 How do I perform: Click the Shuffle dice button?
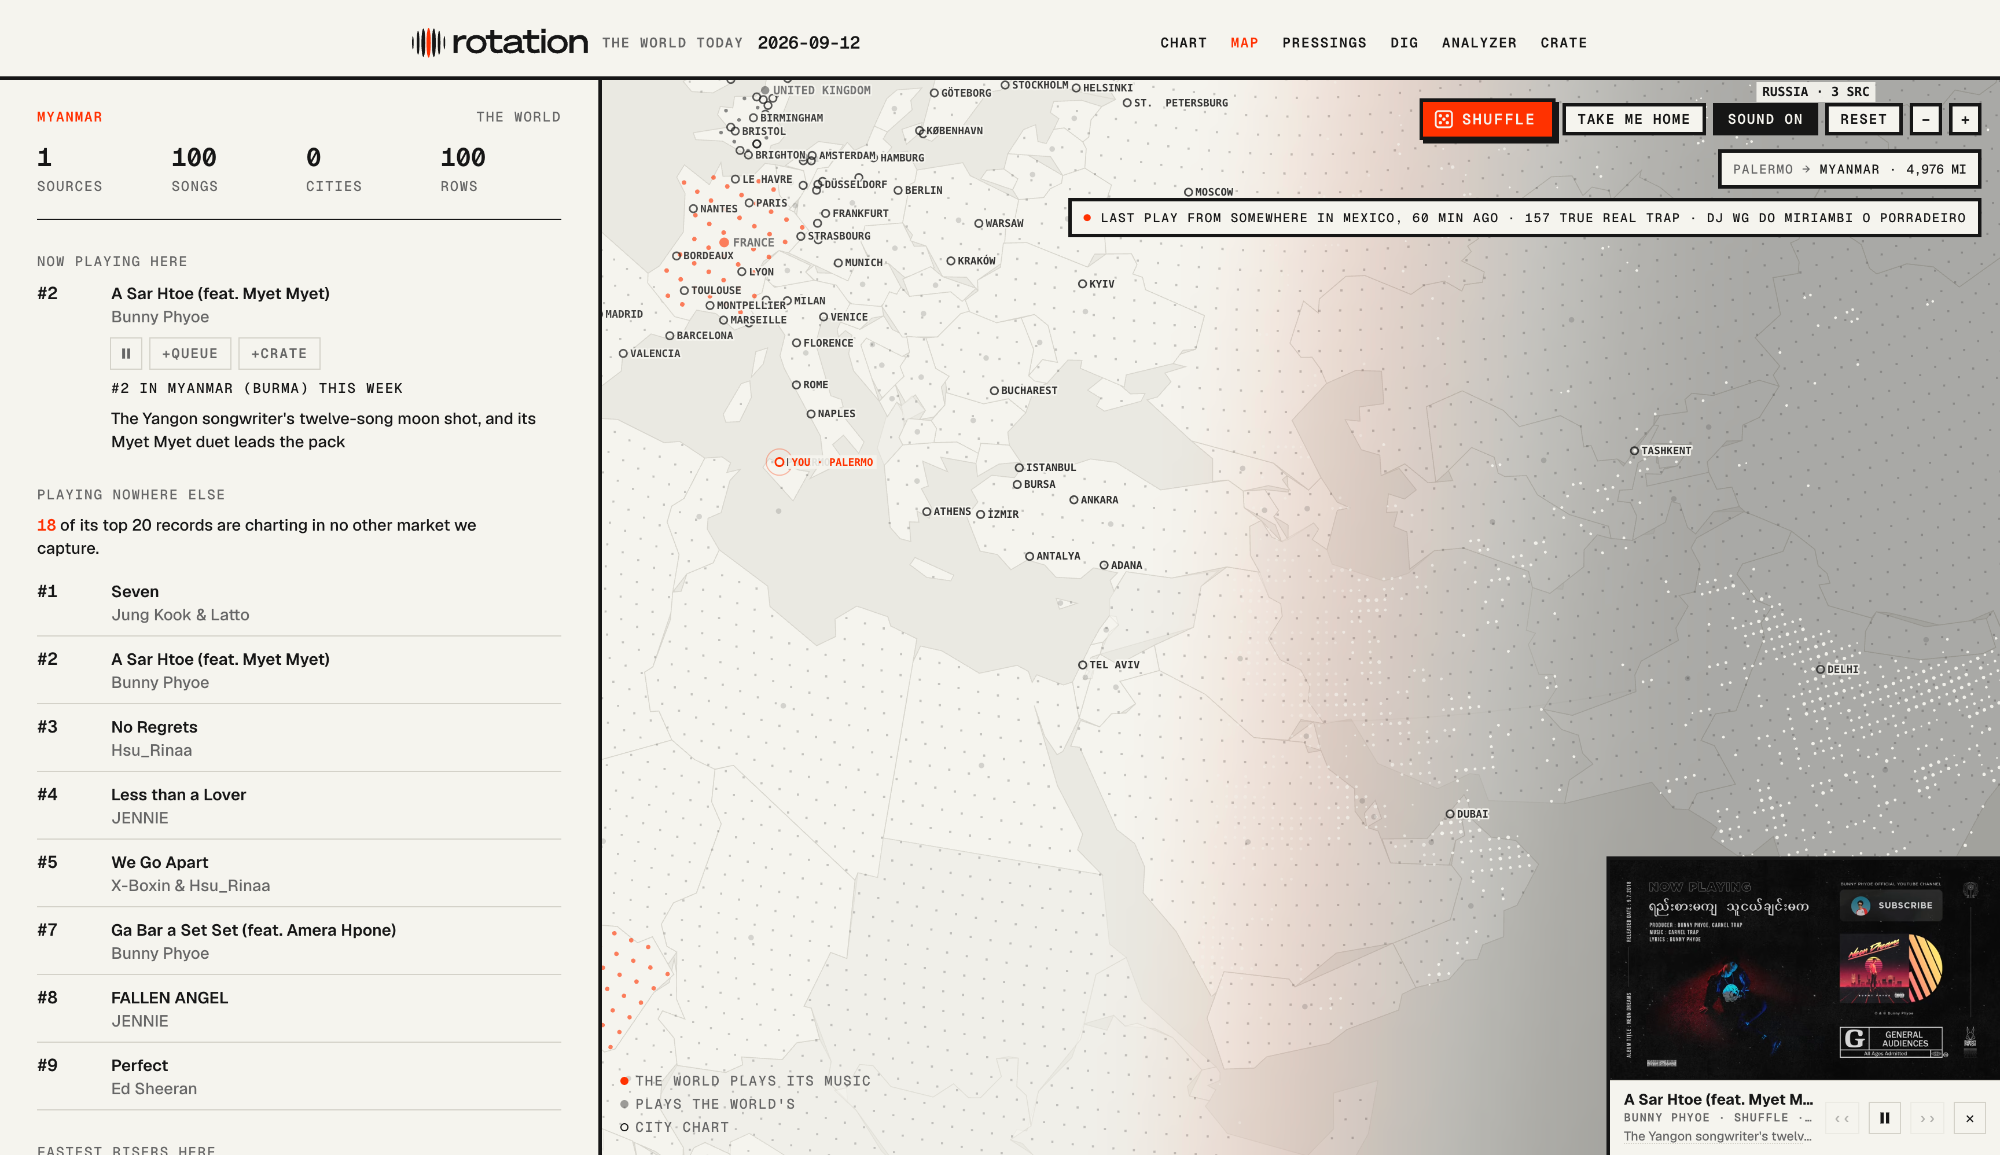(x=1487, y=119)
